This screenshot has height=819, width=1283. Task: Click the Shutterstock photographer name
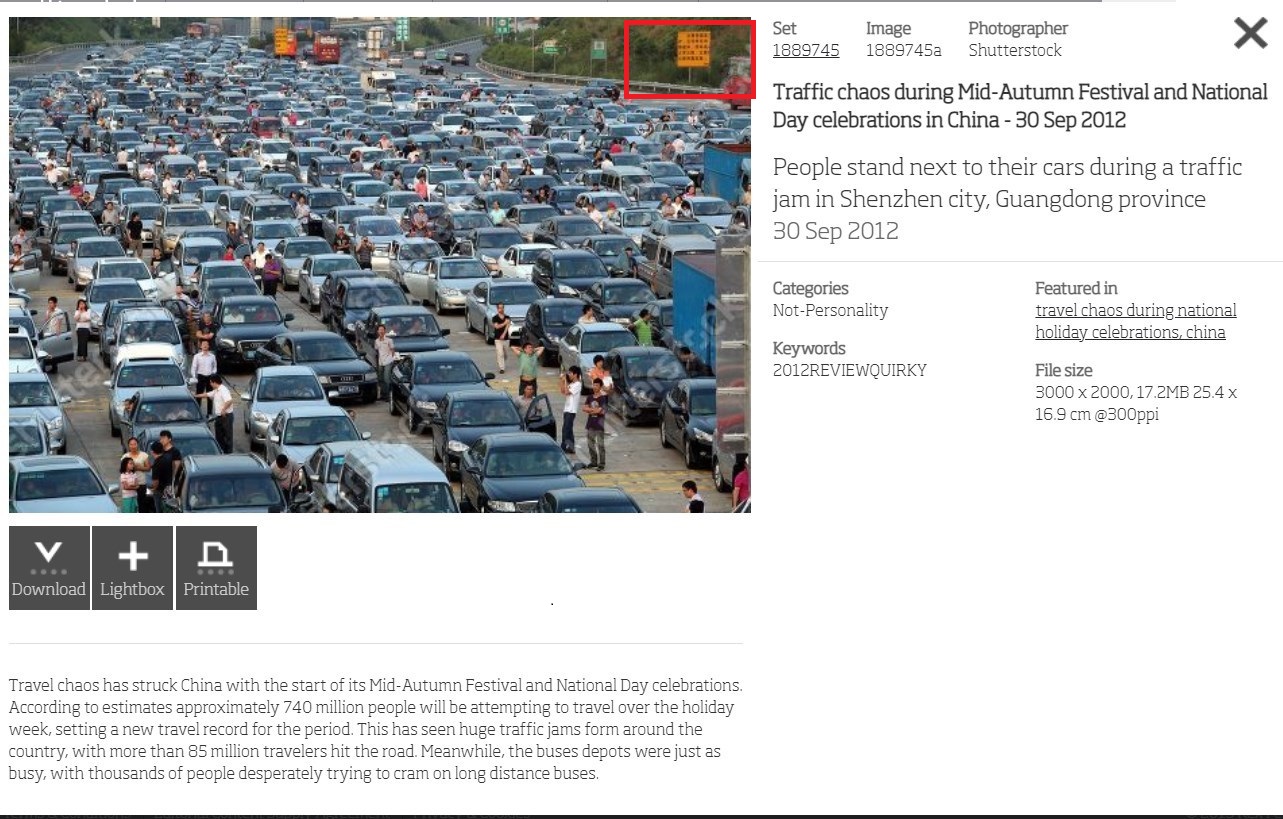tap(1015, 50)
